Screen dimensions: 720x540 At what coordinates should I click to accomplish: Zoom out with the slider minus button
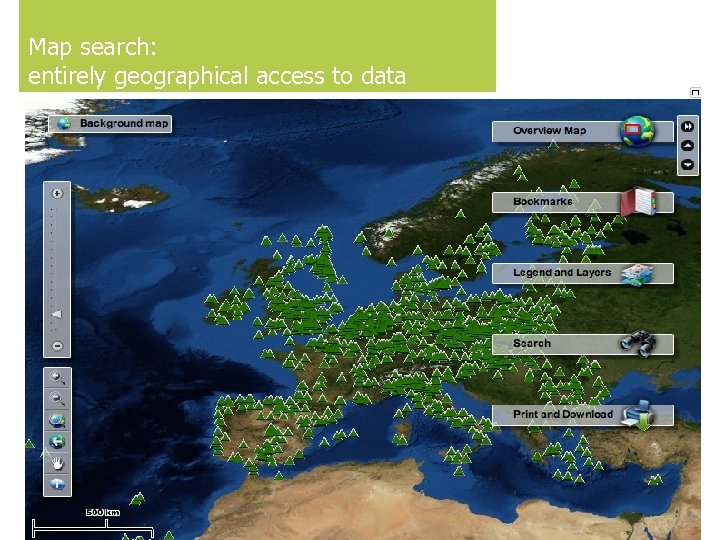57,346
